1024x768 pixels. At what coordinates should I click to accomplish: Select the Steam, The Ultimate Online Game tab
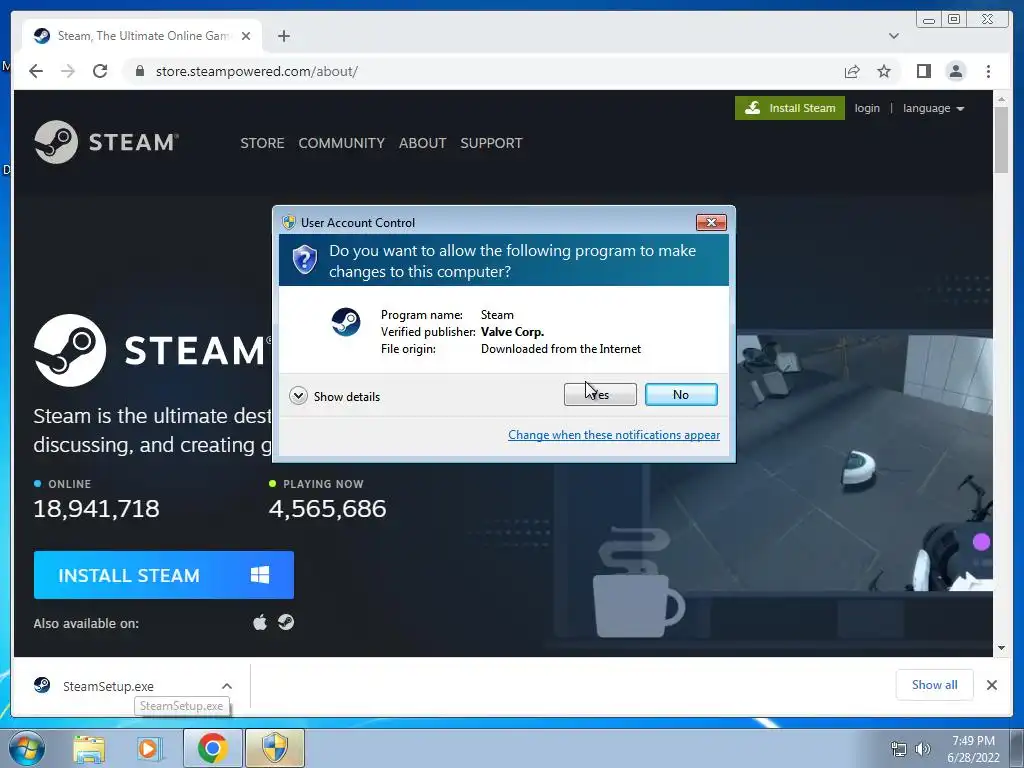pos(142,36)
